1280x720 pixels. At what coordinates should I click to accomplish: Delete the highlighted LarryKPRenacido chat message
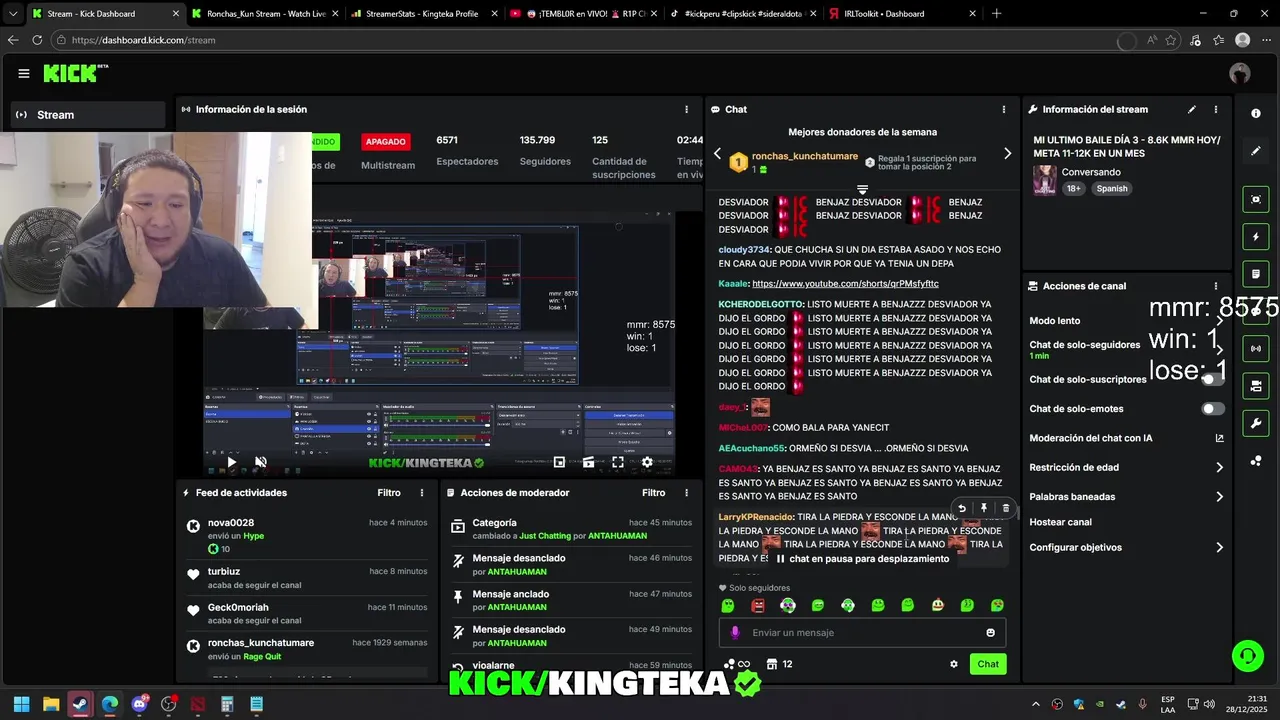point(1006,508)
